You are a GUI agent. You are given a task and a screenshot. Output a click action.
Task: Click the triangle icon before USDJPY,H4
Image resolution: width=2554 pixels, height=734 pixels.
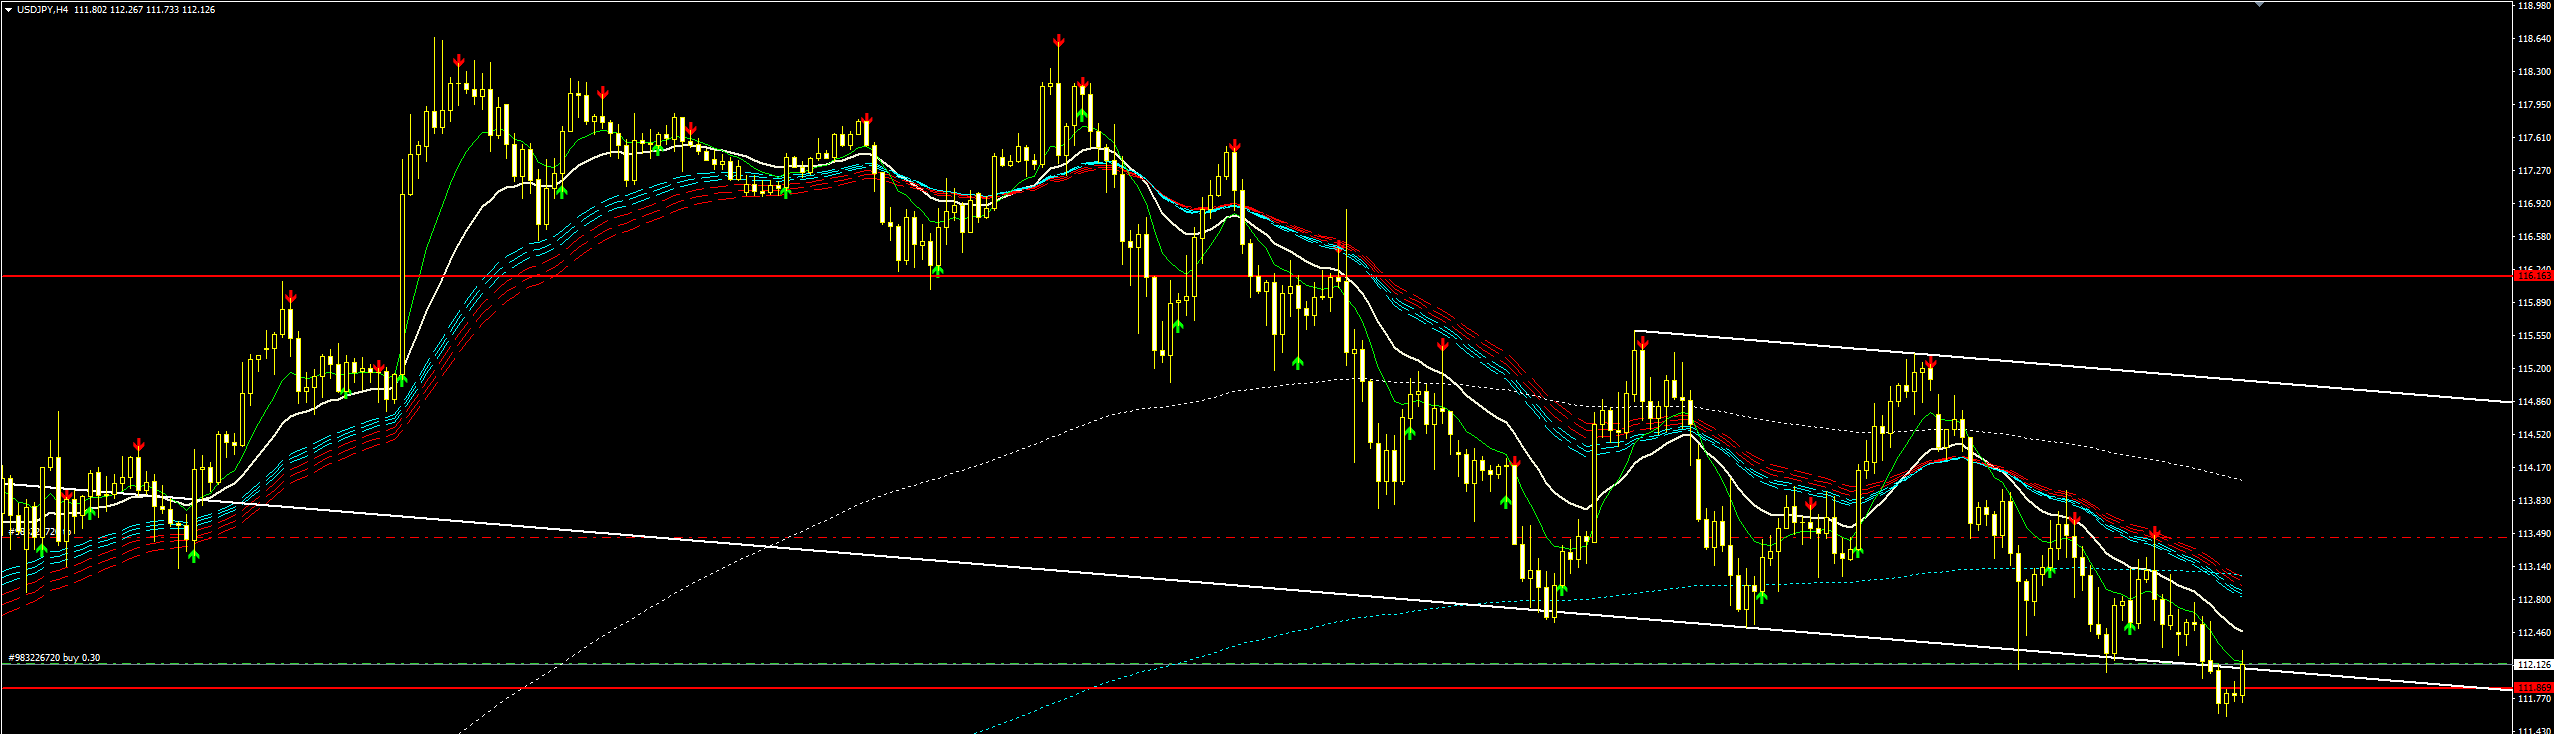[7, 9]
